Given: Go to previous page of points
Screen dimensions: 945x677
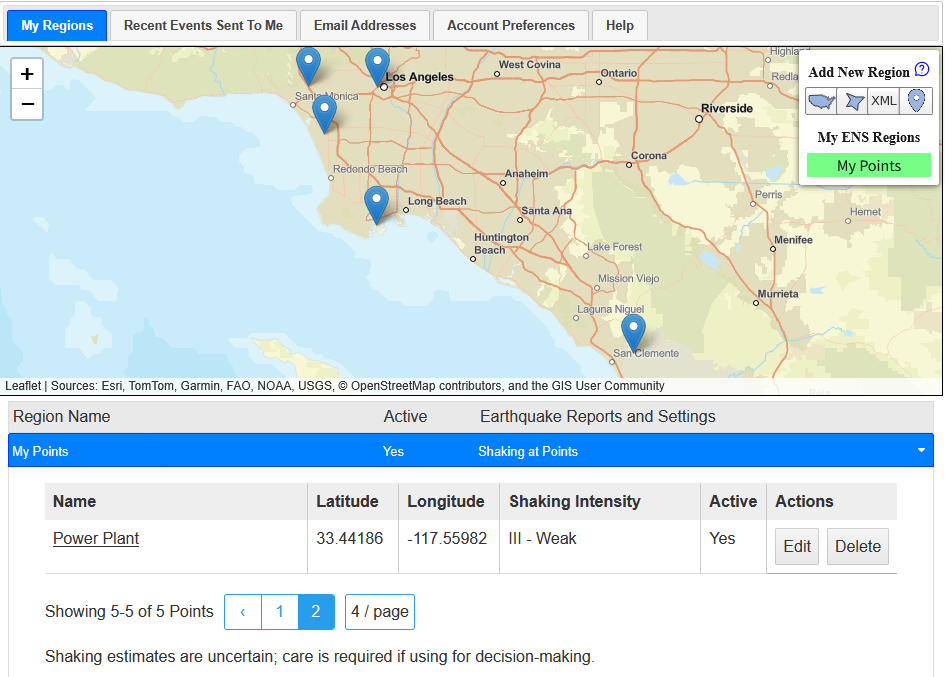Looking at the screenshot, I should (243, 612).
